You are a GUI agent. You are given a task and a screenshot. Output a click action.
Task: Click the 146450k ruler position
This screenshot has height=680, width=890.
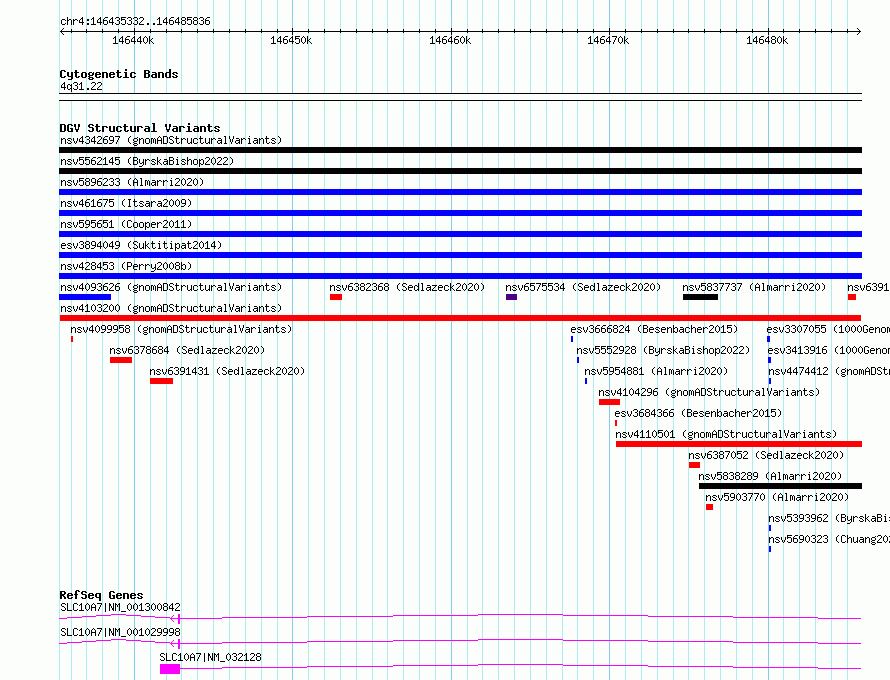click(291, 40)
